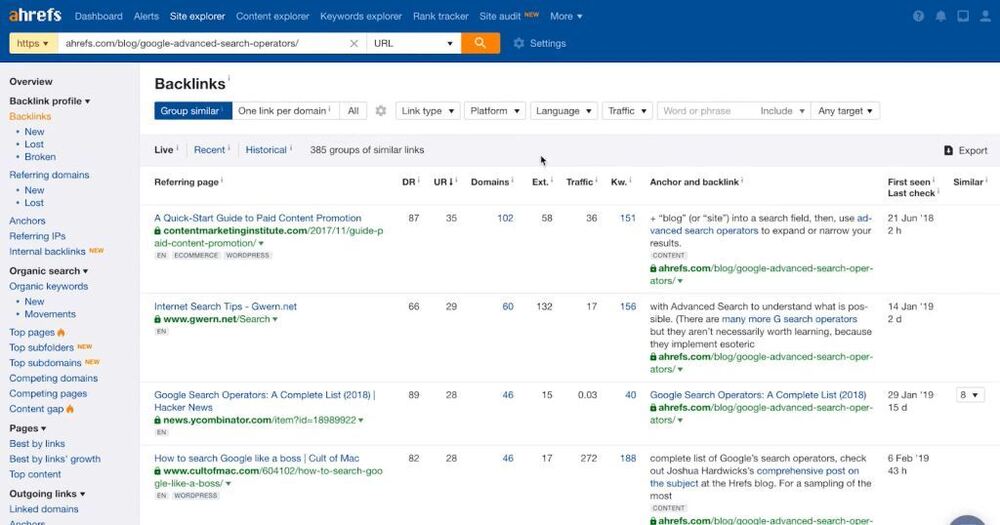This screenshot has height=525, width=1000.
Task: Expand the news.ycombinator.com URL caret
Action: [x=361, y=420]
